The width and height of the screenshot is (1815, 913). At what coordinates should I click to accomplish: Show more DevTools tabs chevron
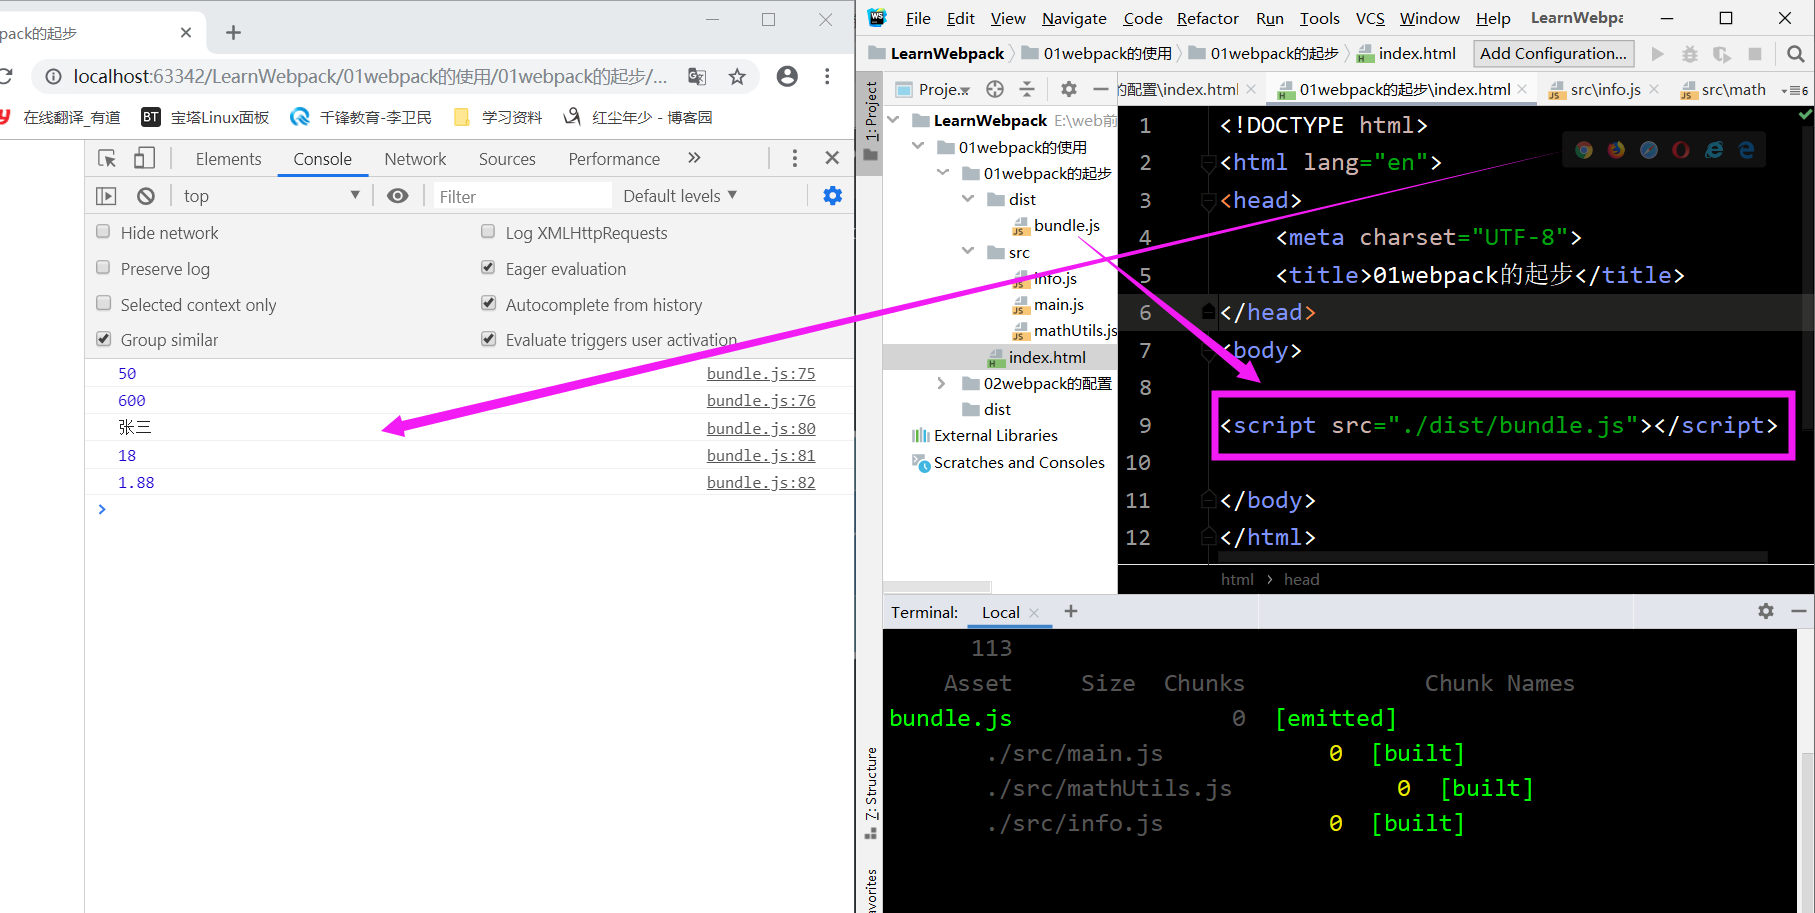tap(694, 158)
